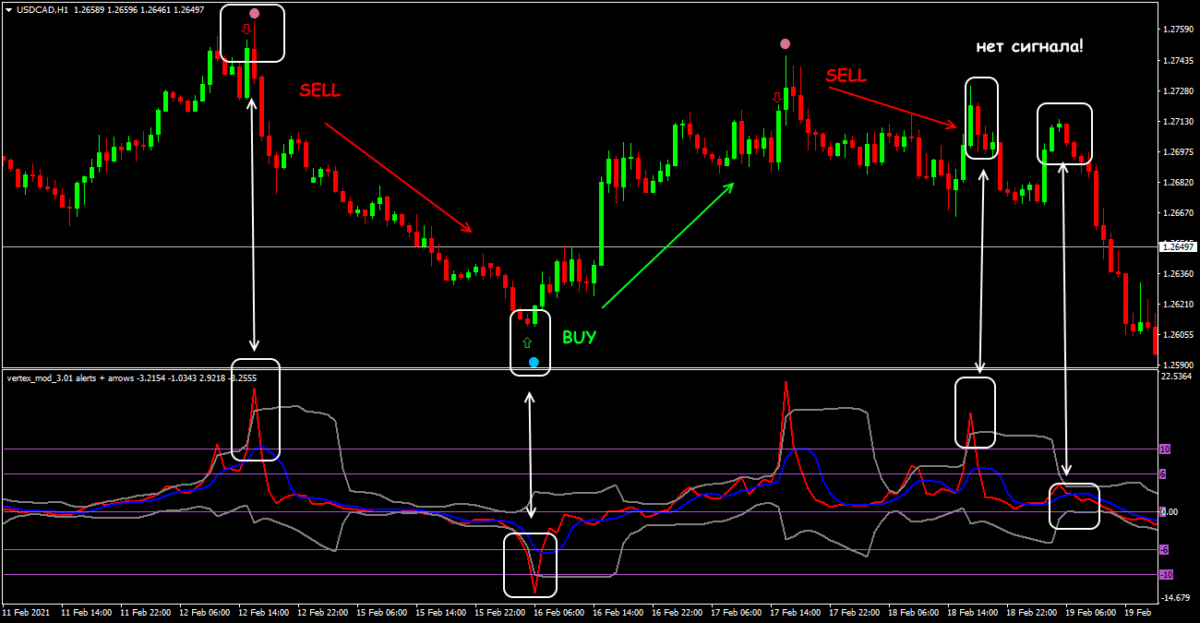Select the long red diagonal downtrend arrow

pyautogui.click(x=398, y=178)
